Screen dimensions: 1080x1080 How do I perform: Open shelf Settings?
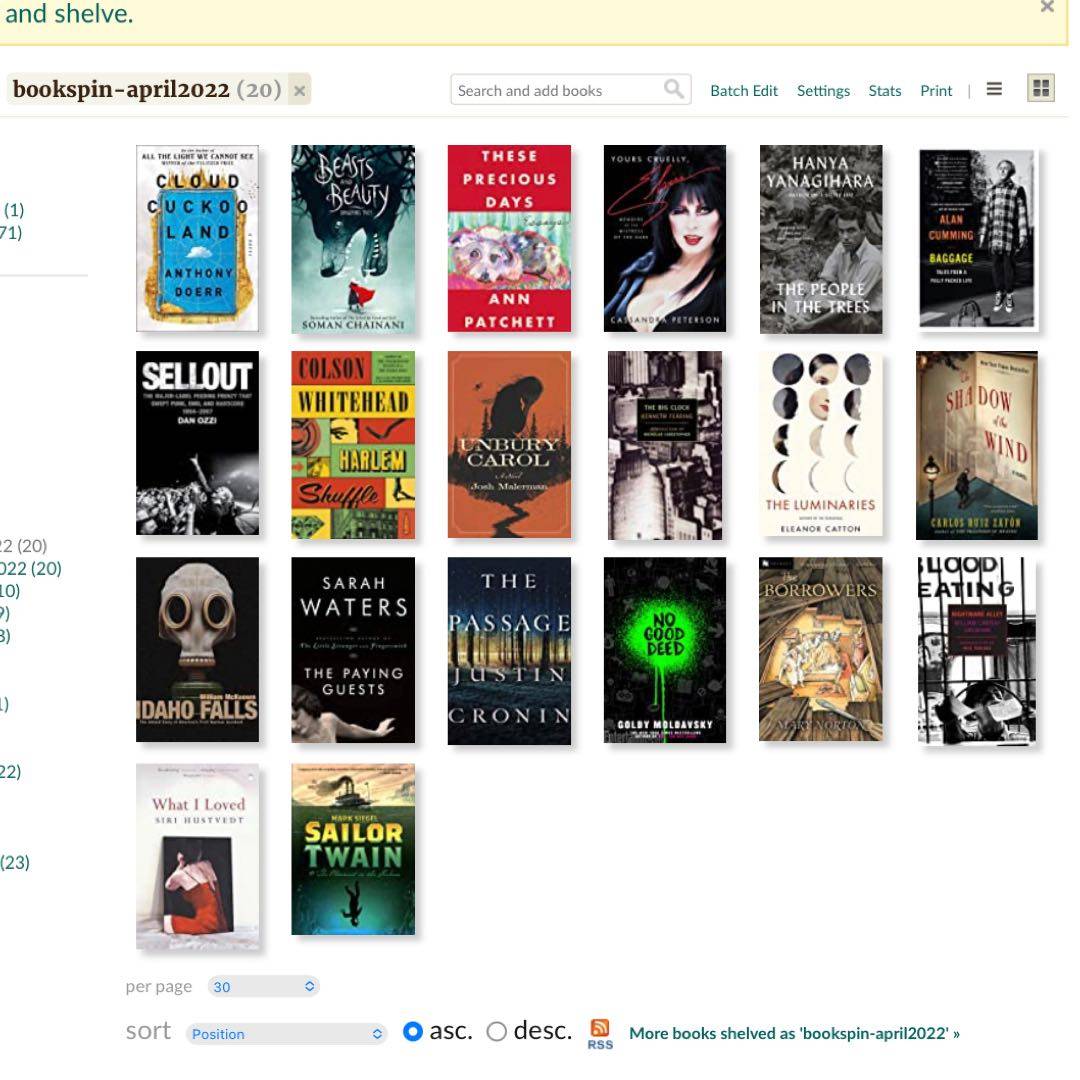click(823, 90)
